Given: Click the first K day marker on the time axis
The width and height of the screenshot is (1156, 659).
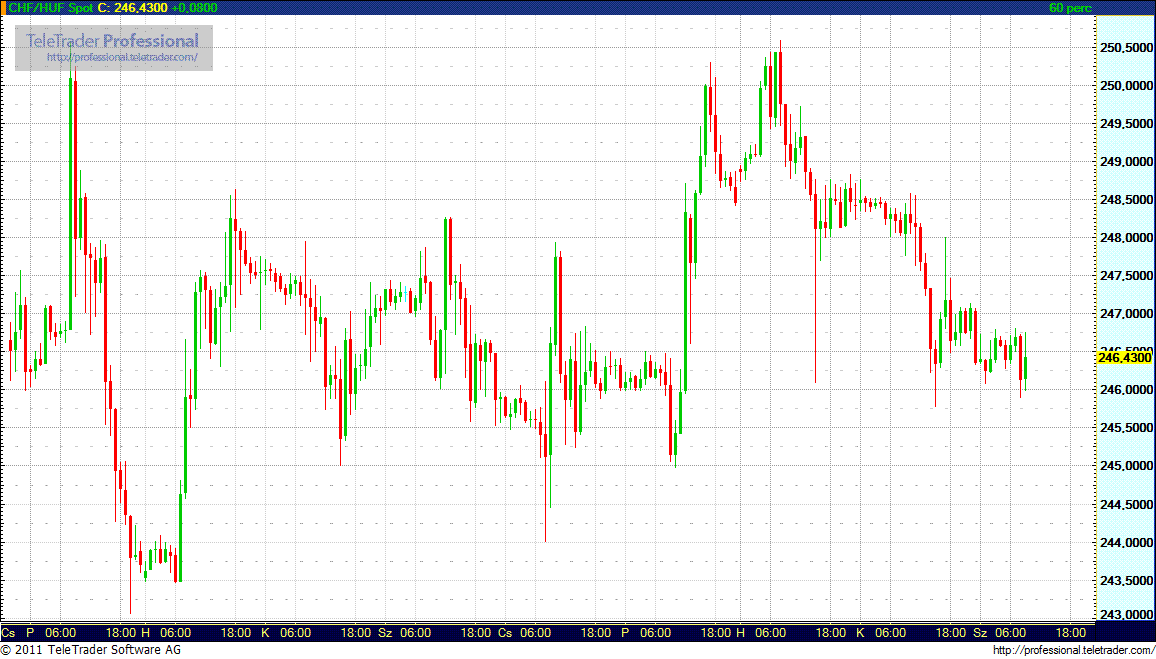Looking at the screenshot, I should [265, 633].
